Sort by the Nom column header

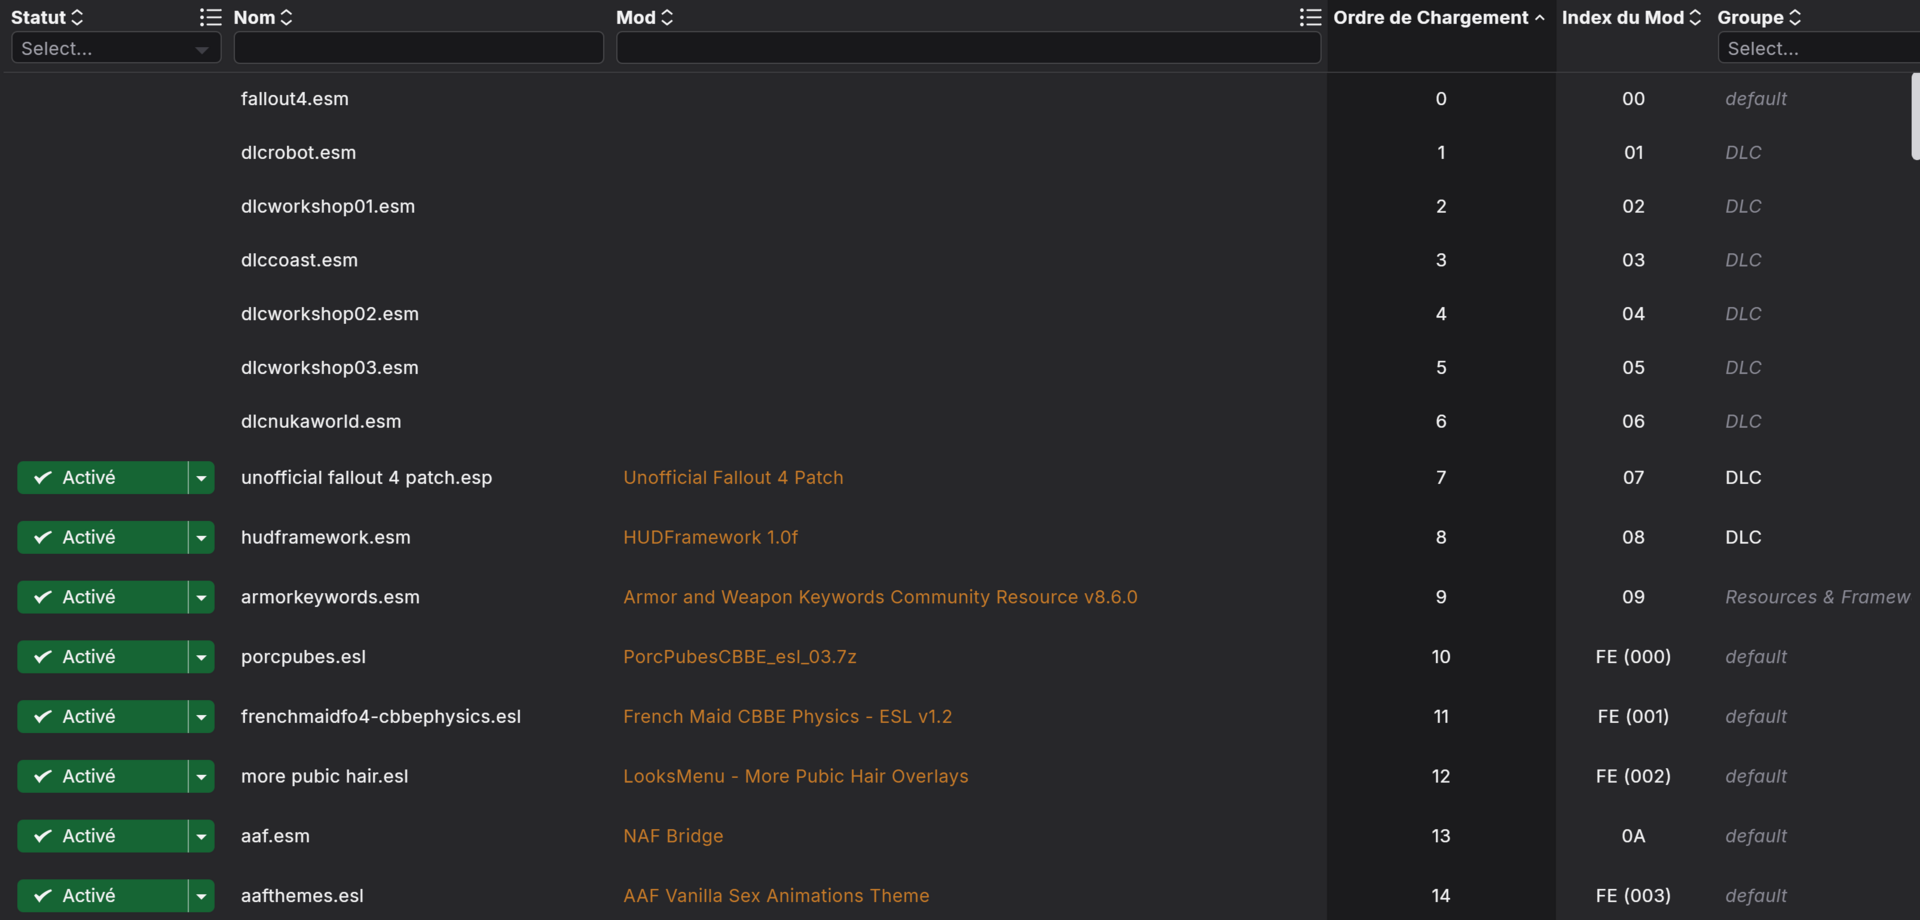(x=263, y=17)
